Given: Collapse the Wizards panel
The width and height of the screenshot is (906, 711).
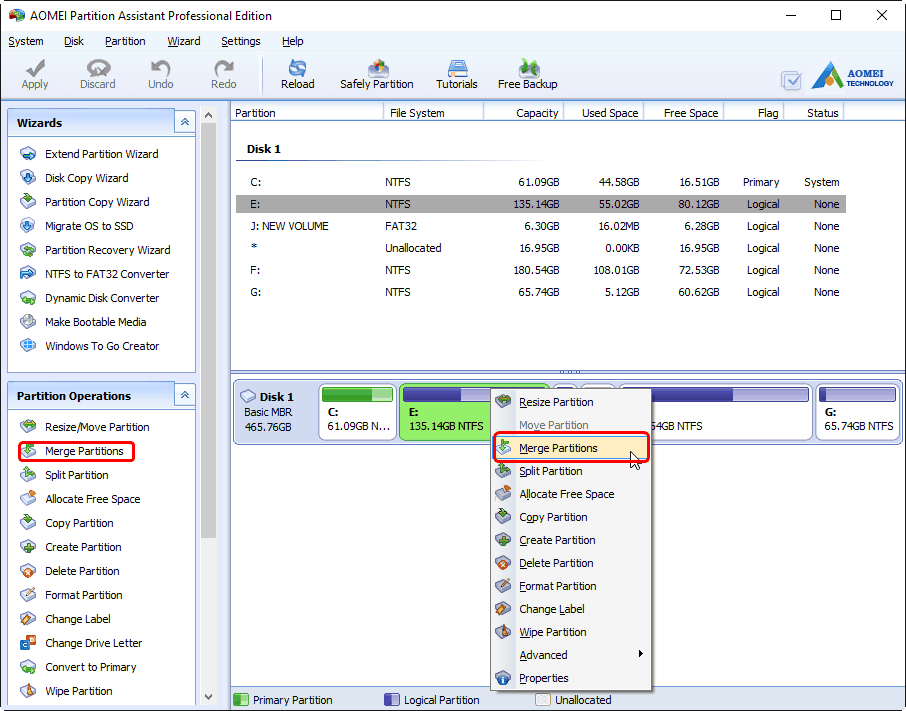Looking at the screenshot, I should tap(185, 122).
